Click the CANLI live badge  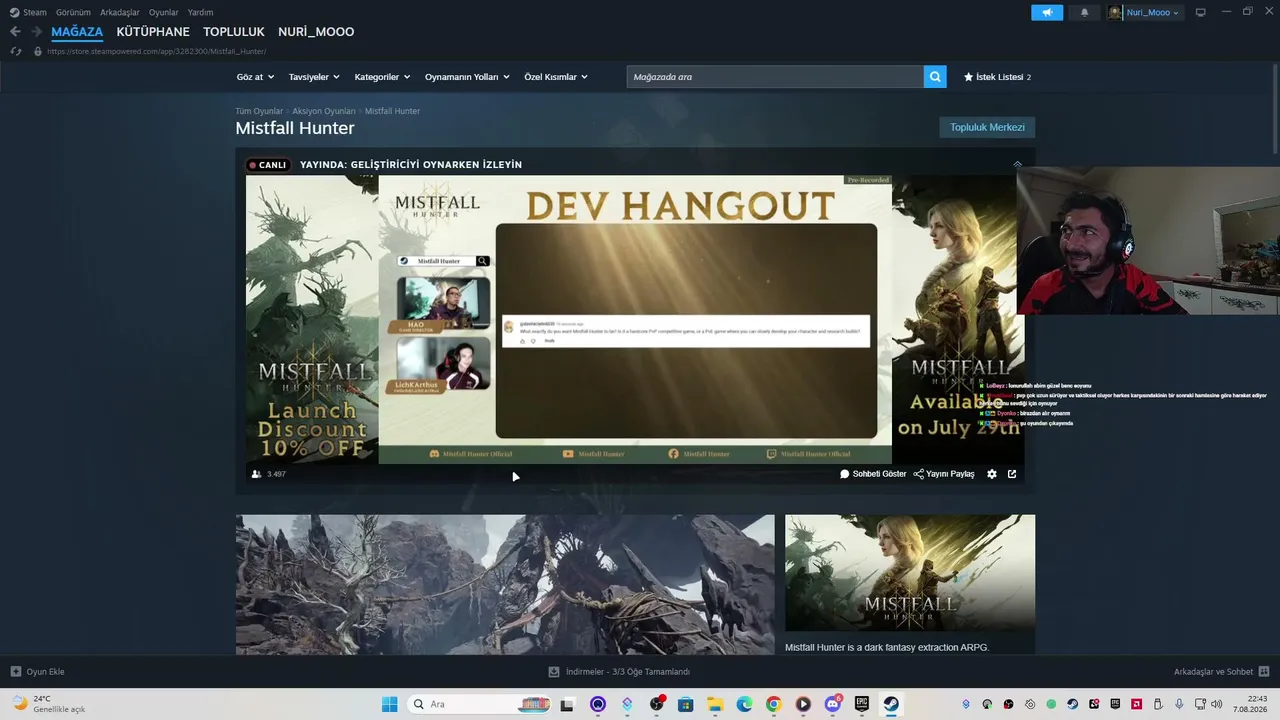[268, 165]
